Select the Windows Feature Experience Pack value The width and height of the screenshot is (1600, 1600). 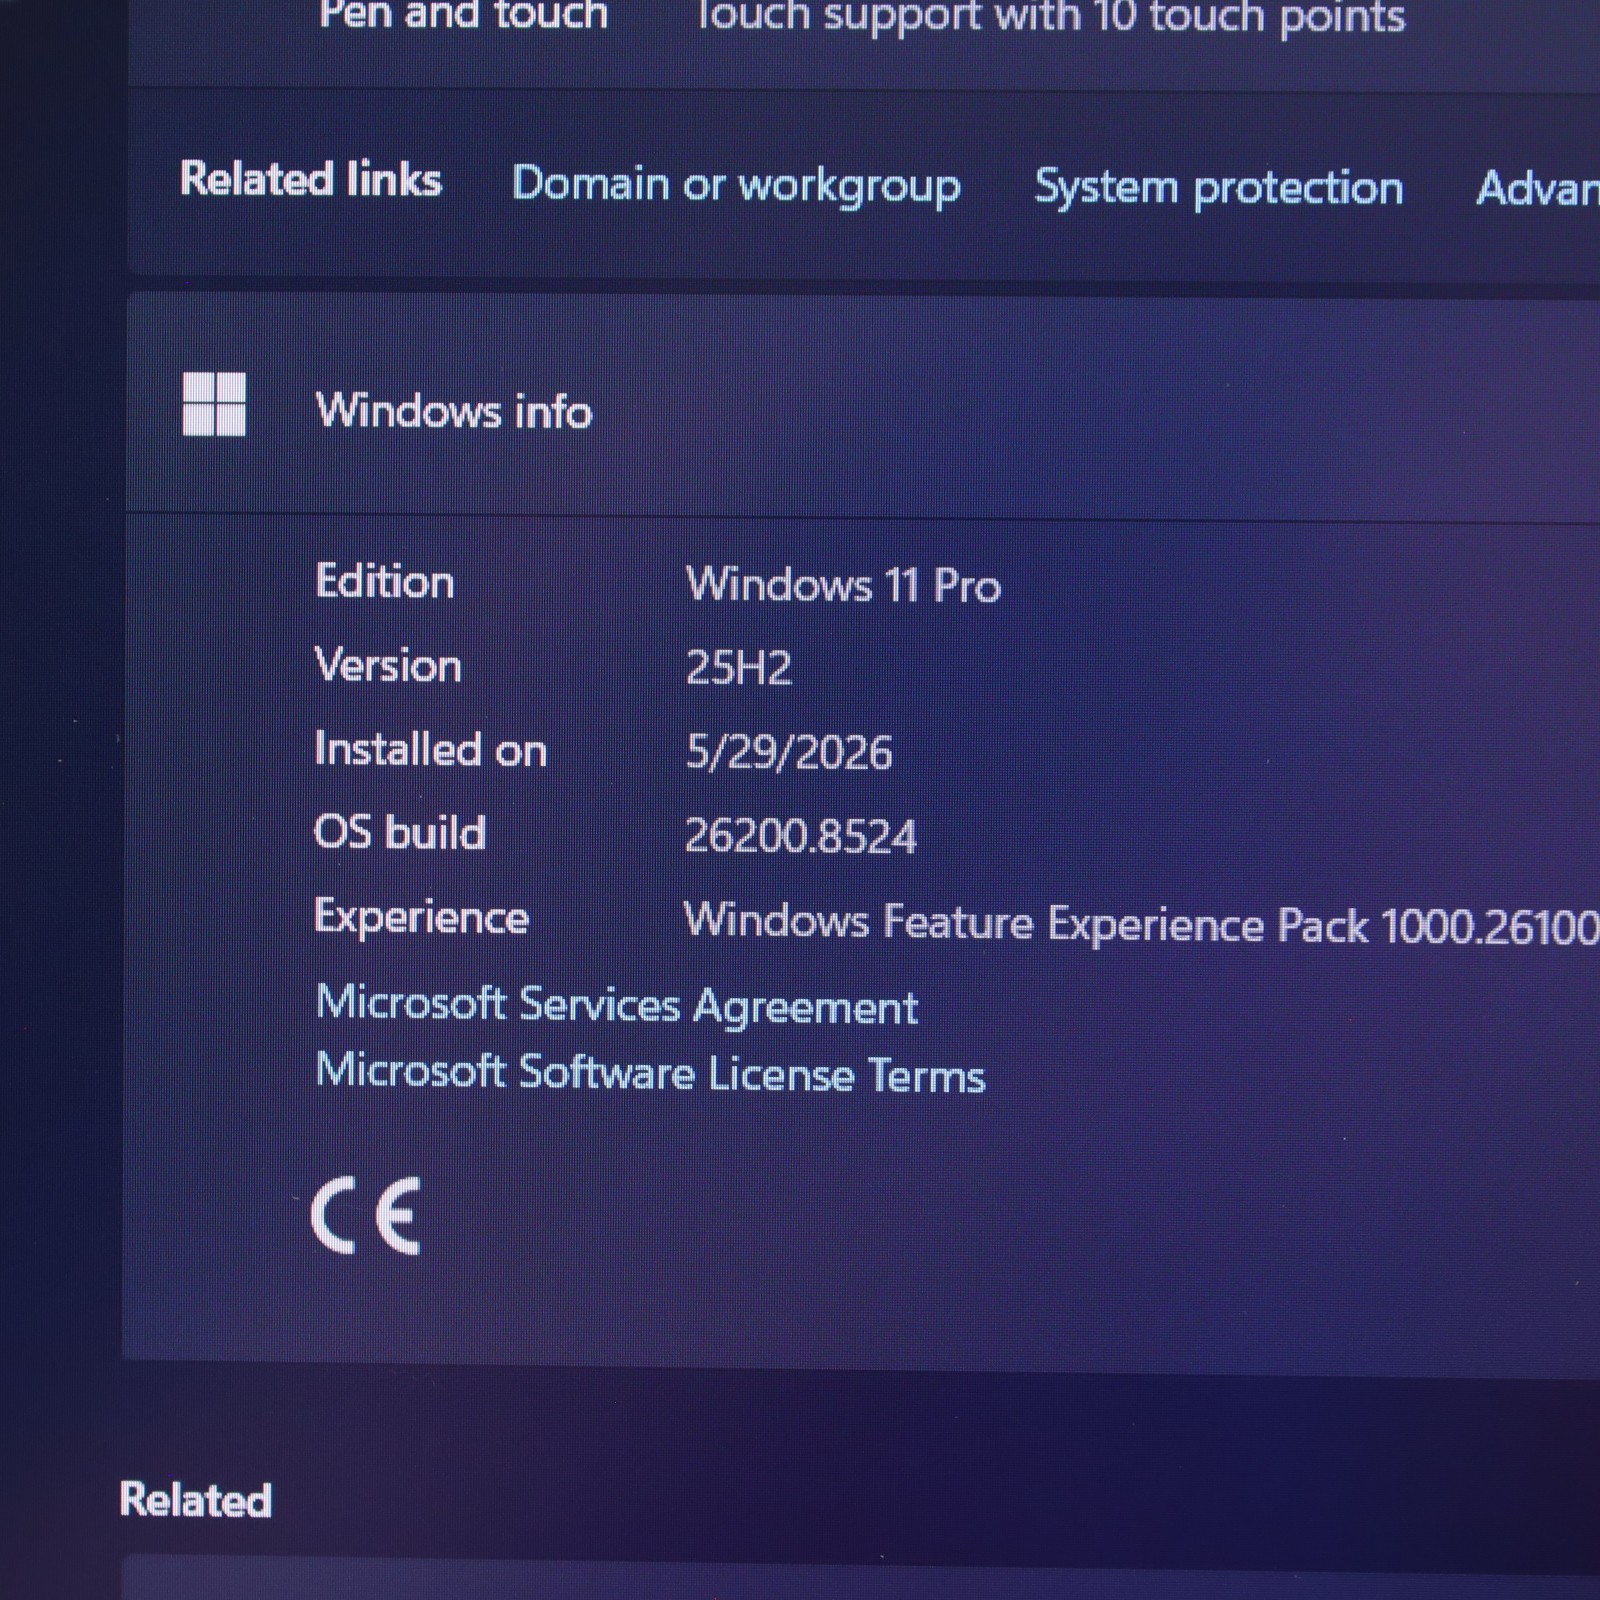[x=1141, y=923]
